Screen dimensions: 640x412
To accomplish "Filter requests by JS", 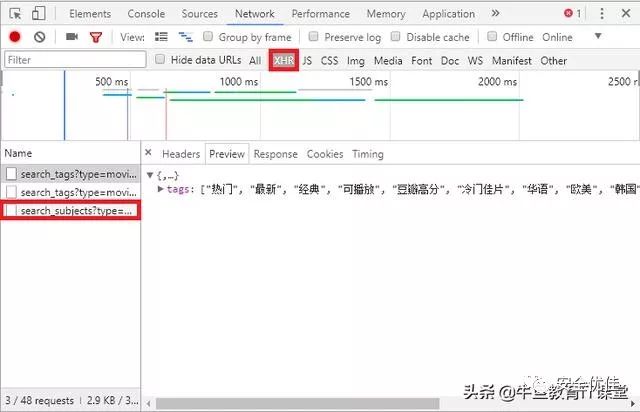I will click(307, 60).
